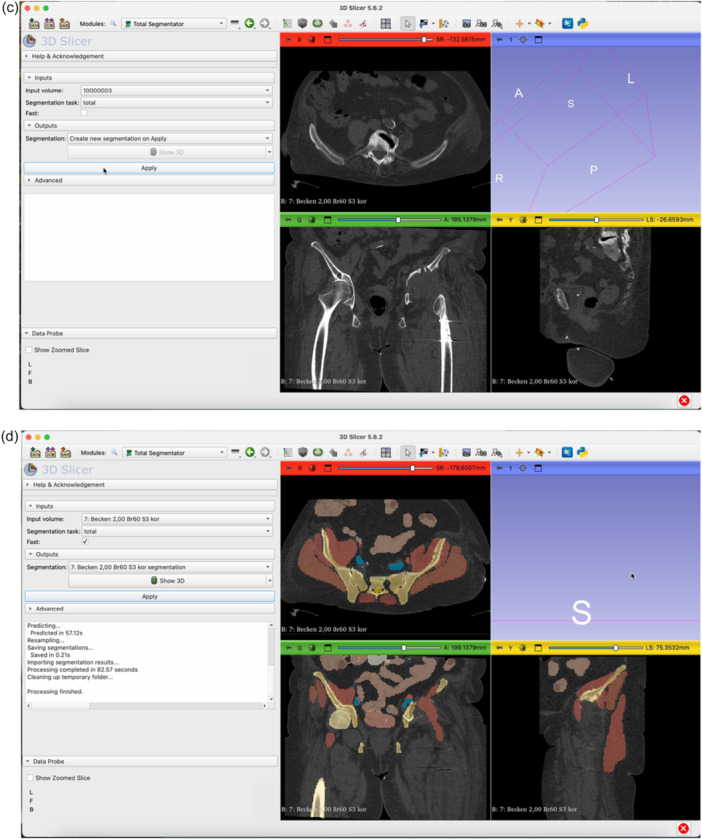Open Segmentation task dropdown in upper window (c)
702x839 pixels.
[176, 102]
